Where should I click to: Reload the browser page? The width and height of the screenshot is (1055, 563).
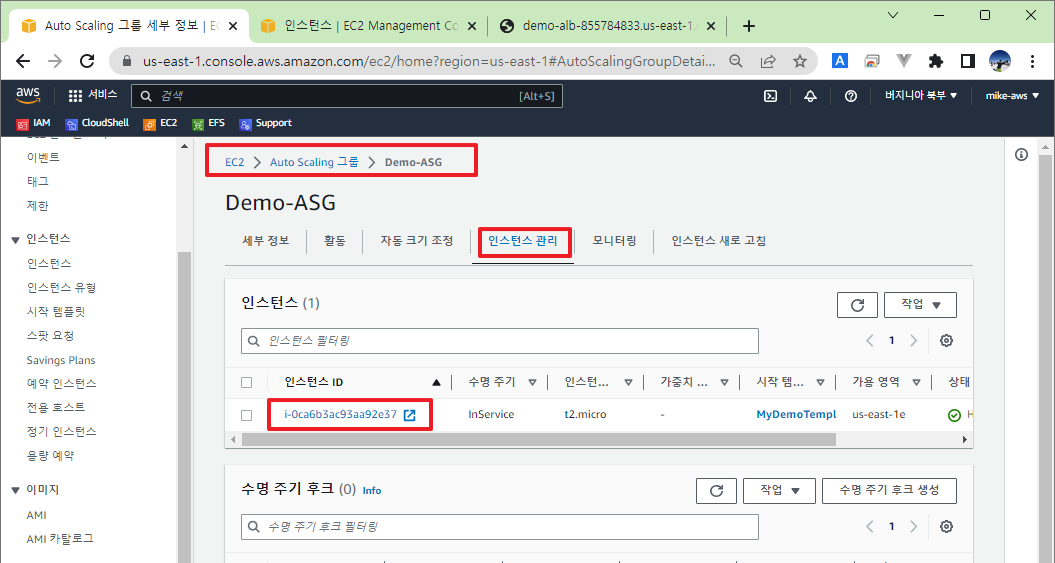click(87, 61)
